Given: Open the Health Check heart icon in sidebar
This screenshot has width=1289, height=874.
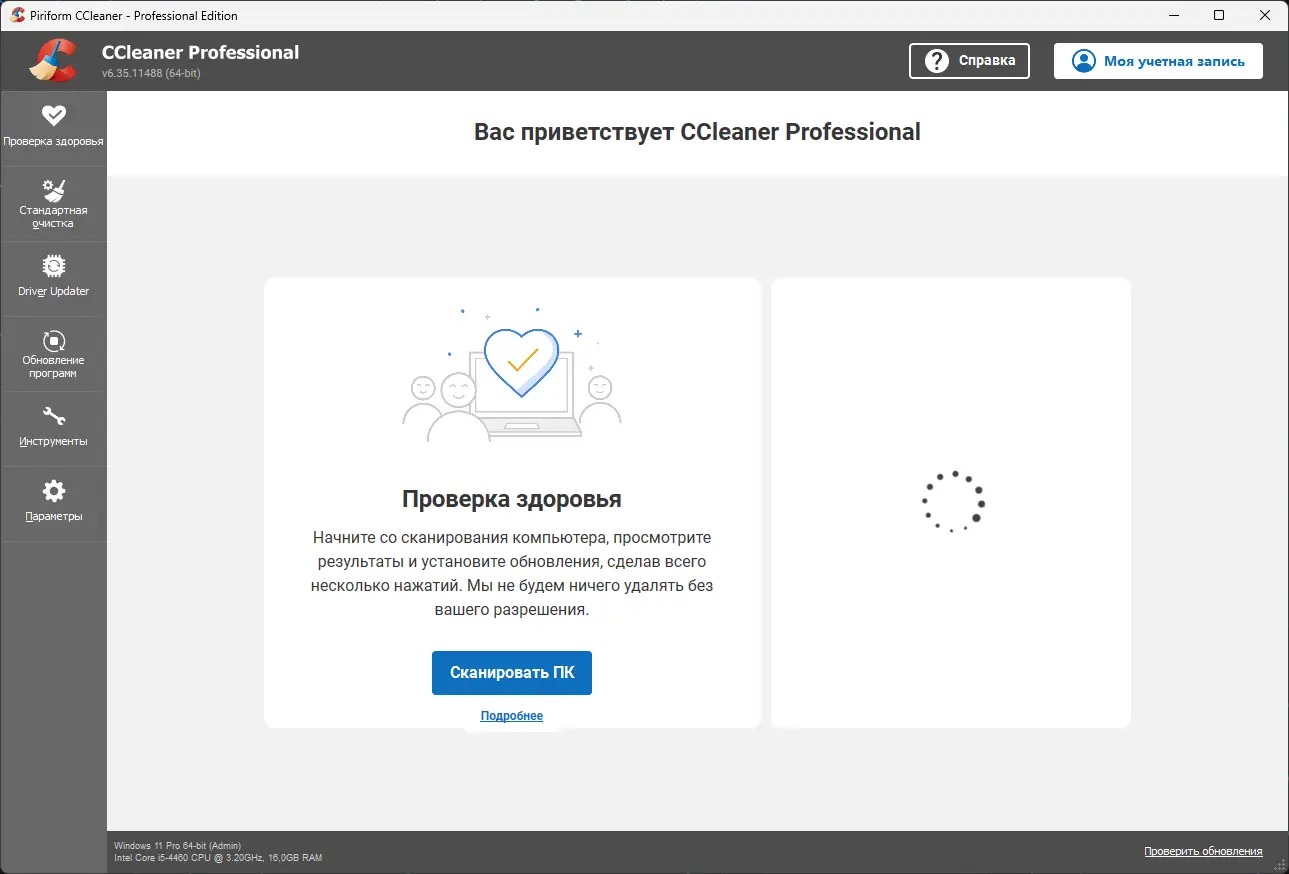Looking at the screenshot, I should click(x=53, y=115).
